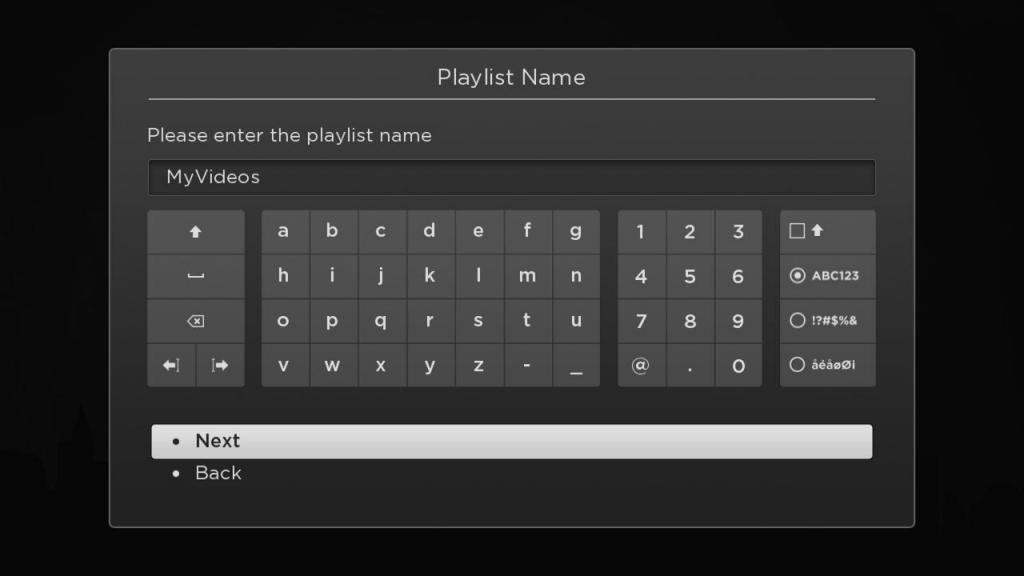
Task: Click the number 0 key
Action: click(738, 365)
